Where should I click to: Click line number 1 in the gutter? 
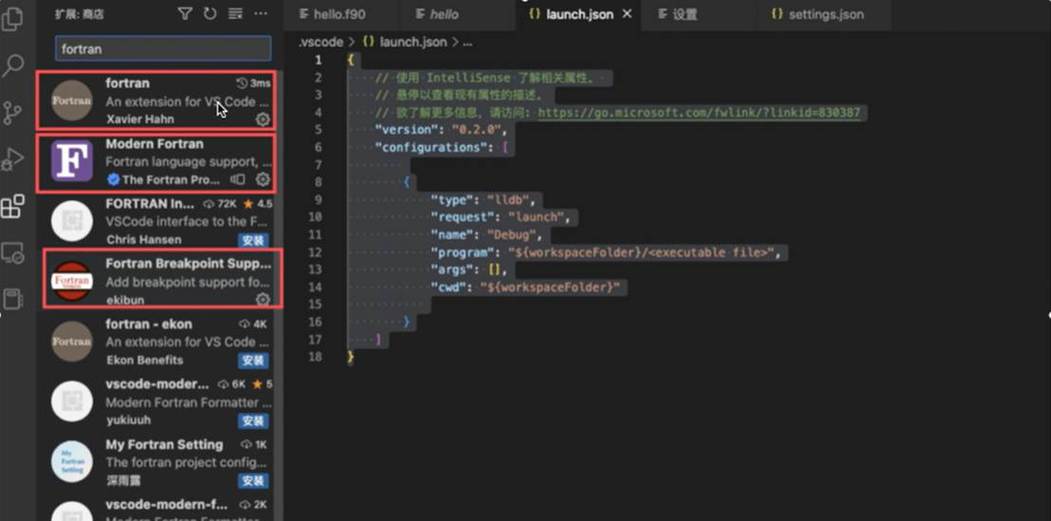click(319, 60)
